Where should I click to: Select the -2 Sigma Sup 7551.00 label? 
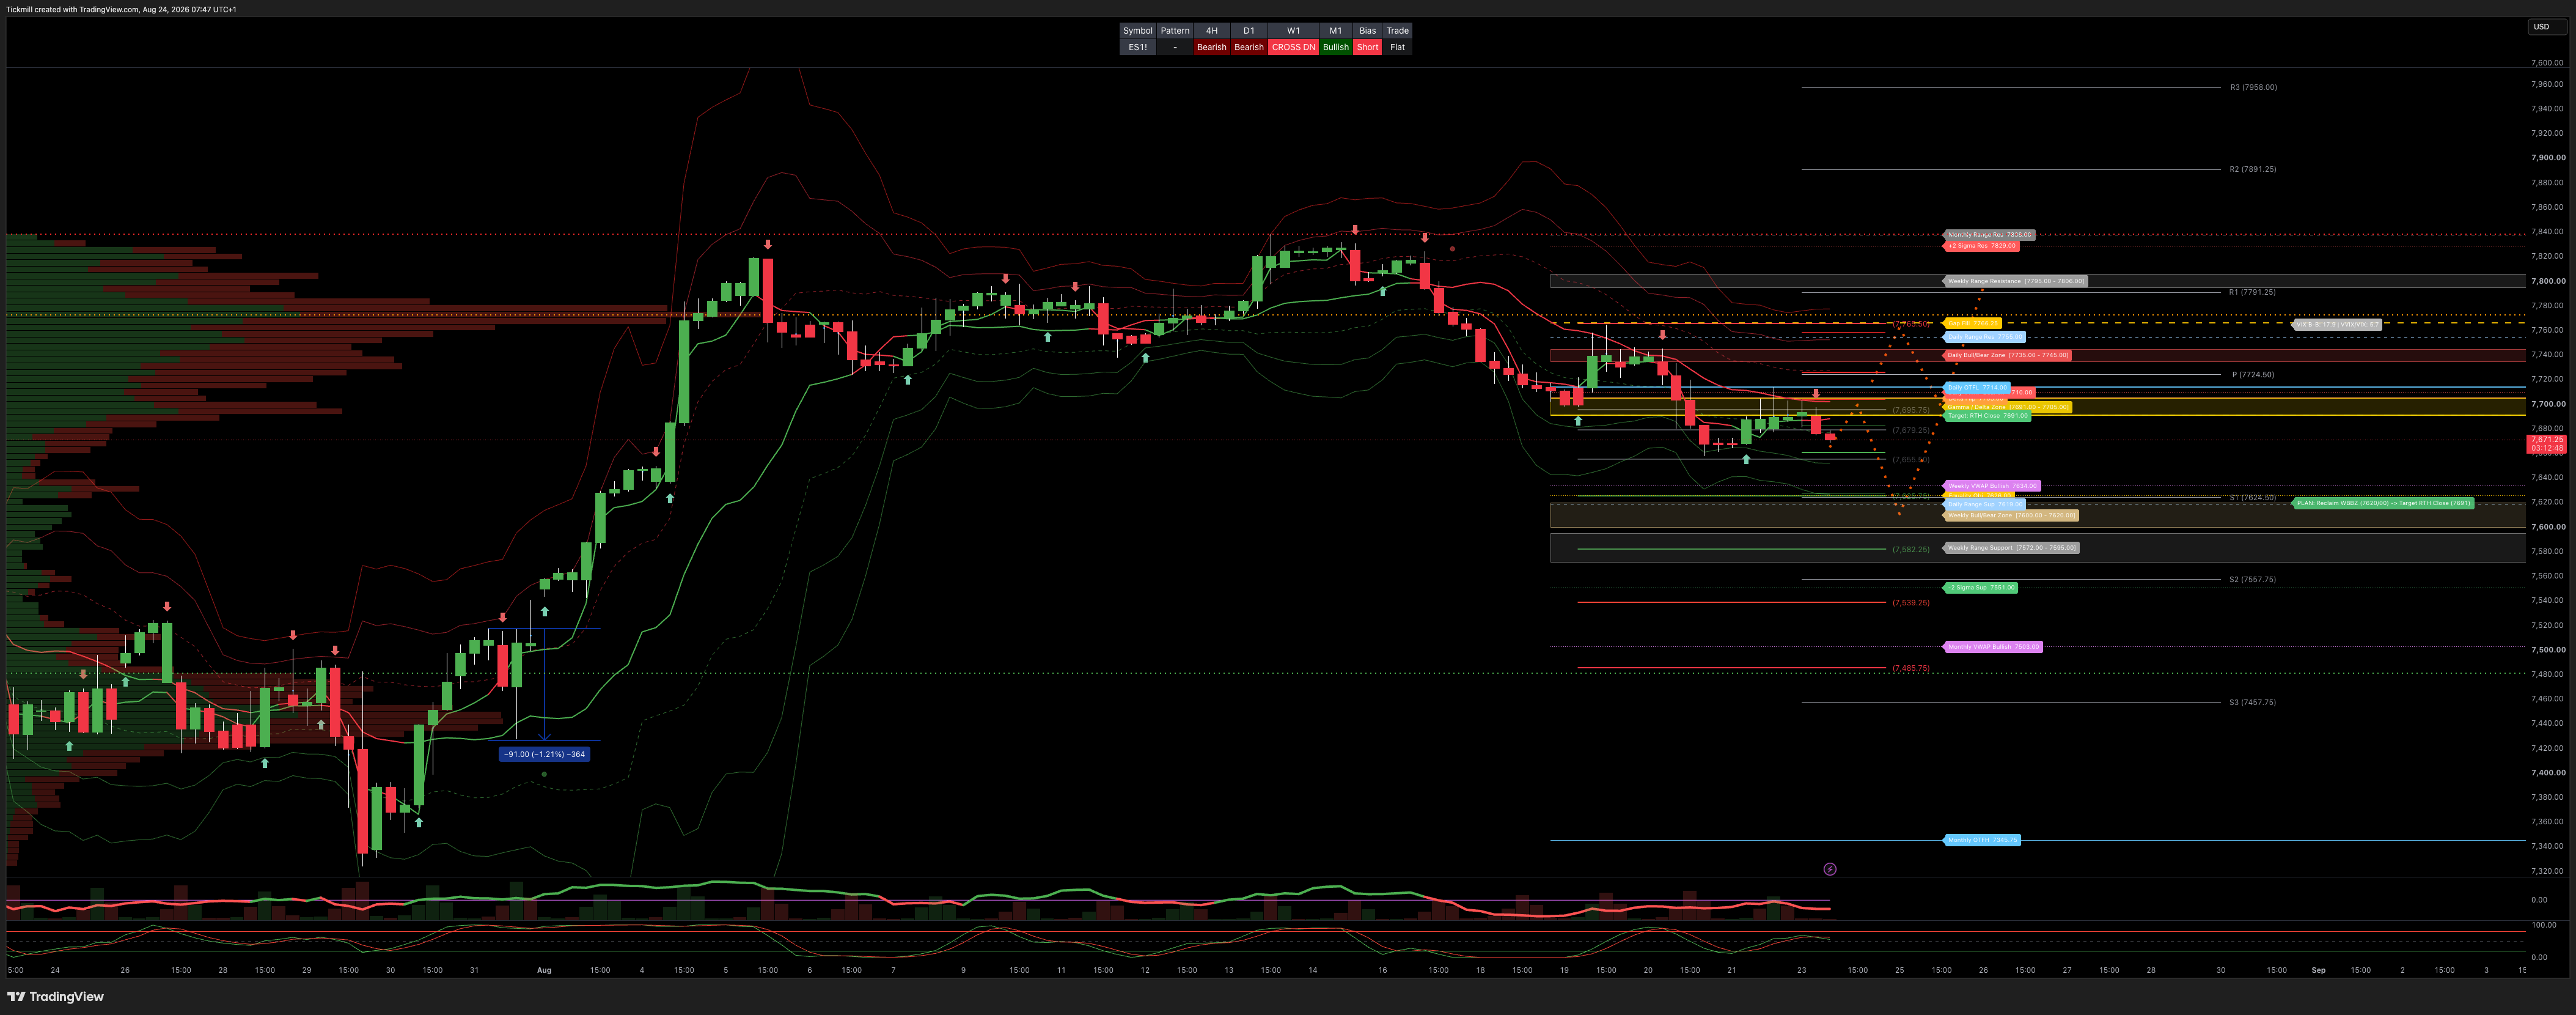point(1980,588)
